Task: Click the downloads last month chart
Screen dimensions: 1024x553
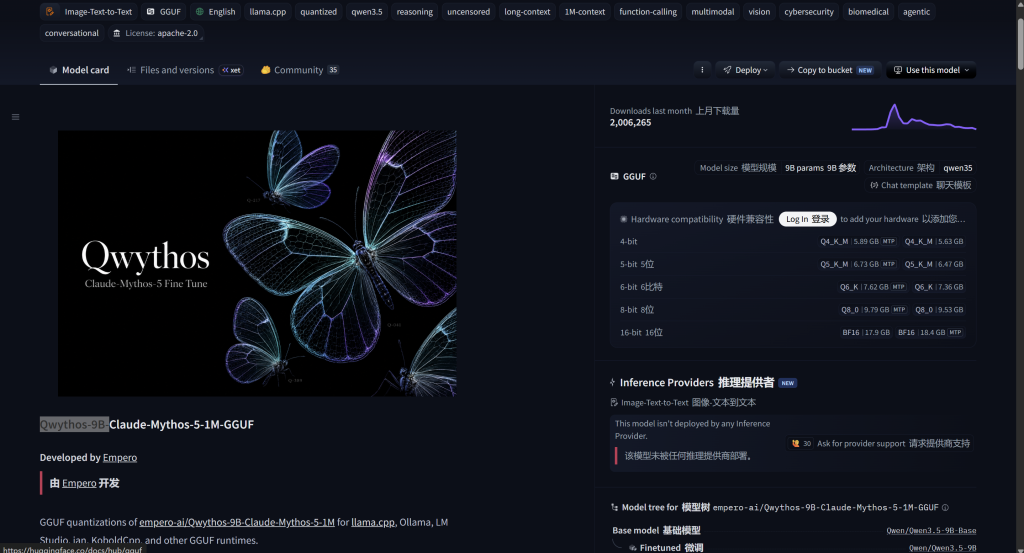Action: click(914, 117)
